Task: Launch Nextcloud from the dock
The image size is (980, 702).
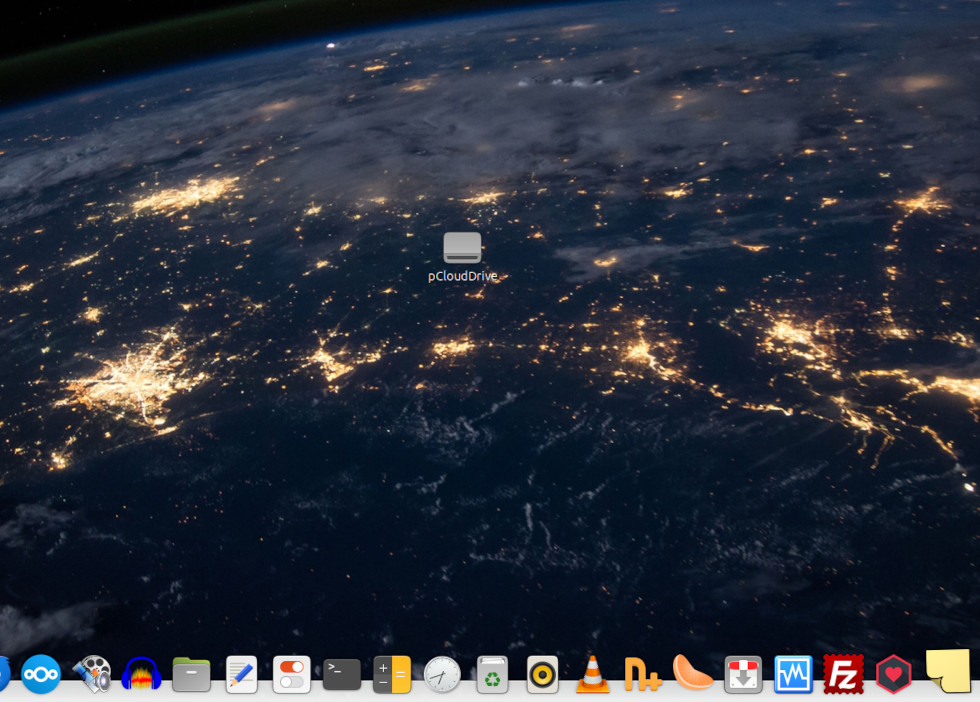Action: click(x=41, y=674)
